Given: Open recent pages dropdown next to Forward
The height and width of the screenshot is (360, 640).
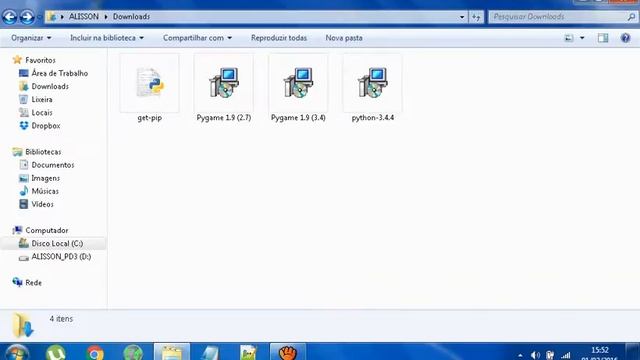Looking at the screenshot, I should click(x=40, y=17).
